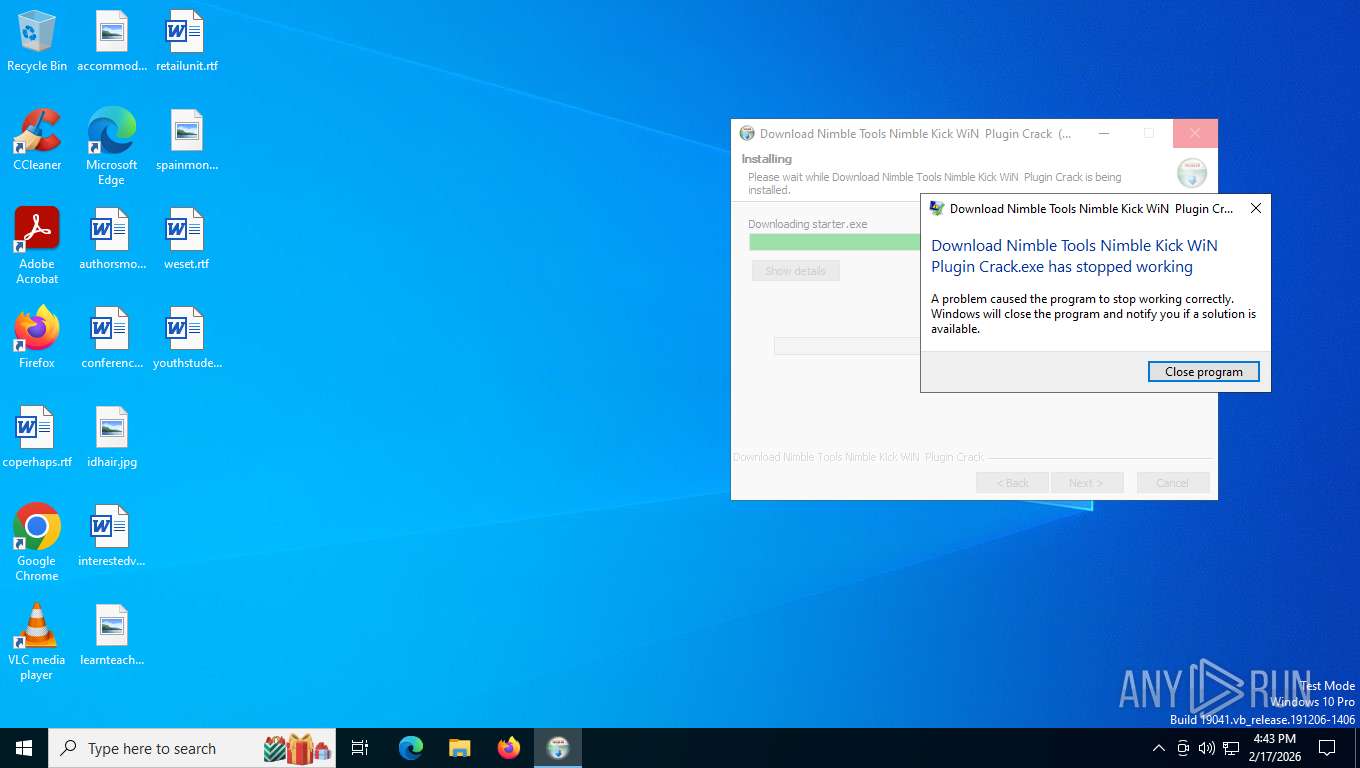This screenshot has height=768, width=1360.
Task: Select the Adobe Acrobat desktop shortcut
Action: coord(37,247)
